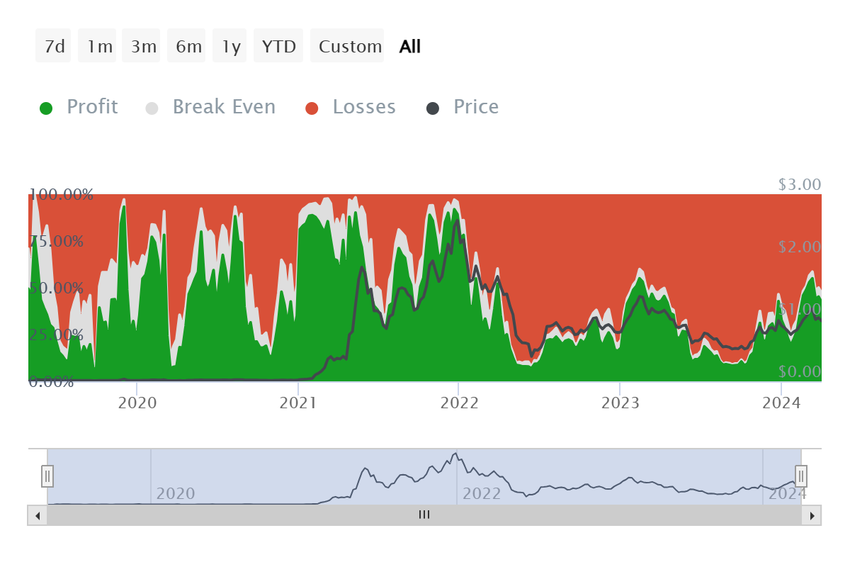Toggle the Profit series legend
The image size is (850, 567).
(x=79, y=107)
